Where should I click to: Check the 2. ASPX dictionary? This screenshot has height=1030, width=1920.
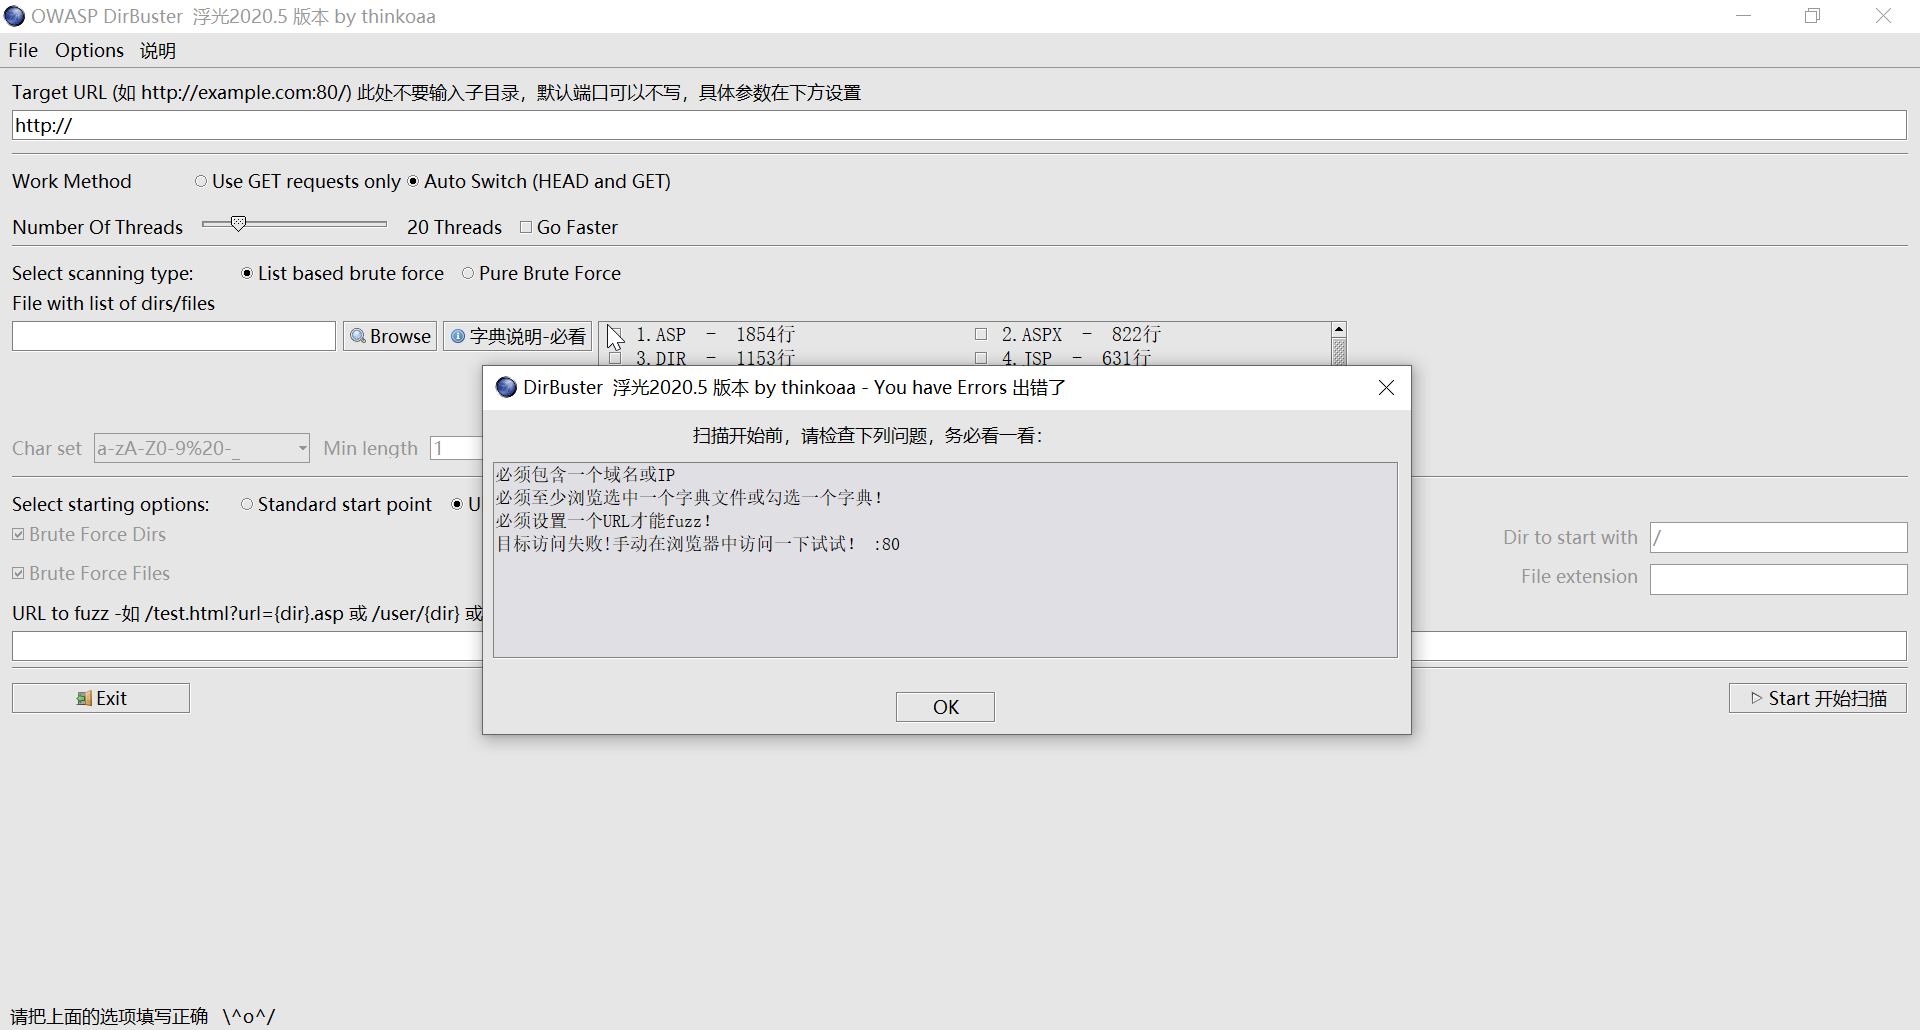(981, 334)
